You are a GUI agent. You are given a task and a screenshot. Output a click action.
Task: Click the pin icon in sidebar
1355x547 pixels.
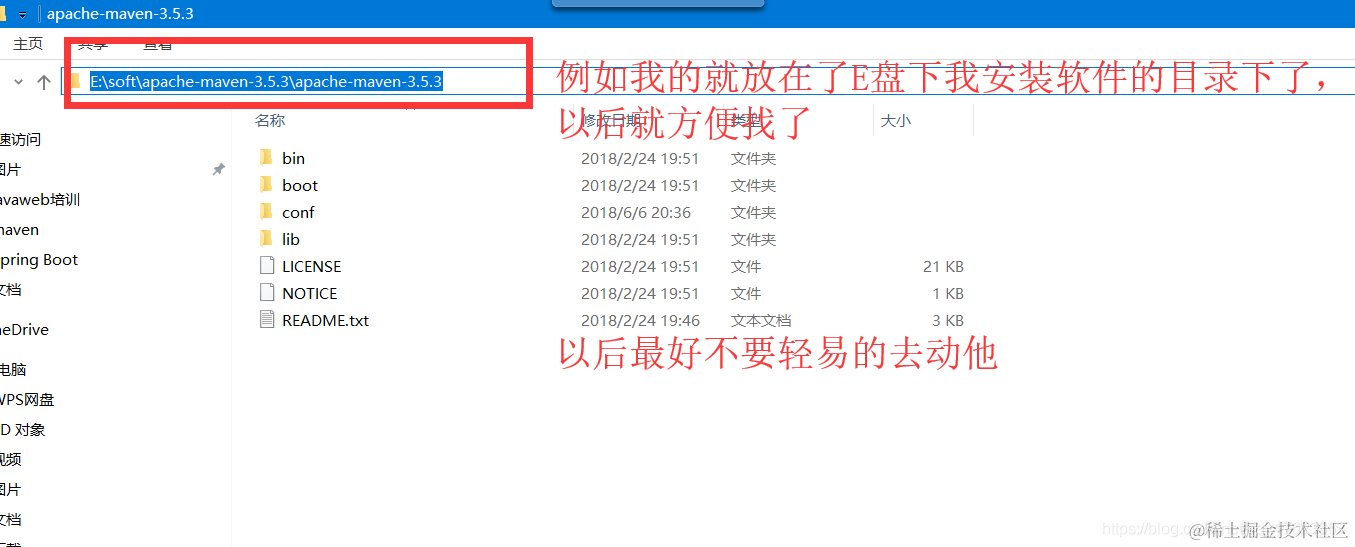click(218, 170)
